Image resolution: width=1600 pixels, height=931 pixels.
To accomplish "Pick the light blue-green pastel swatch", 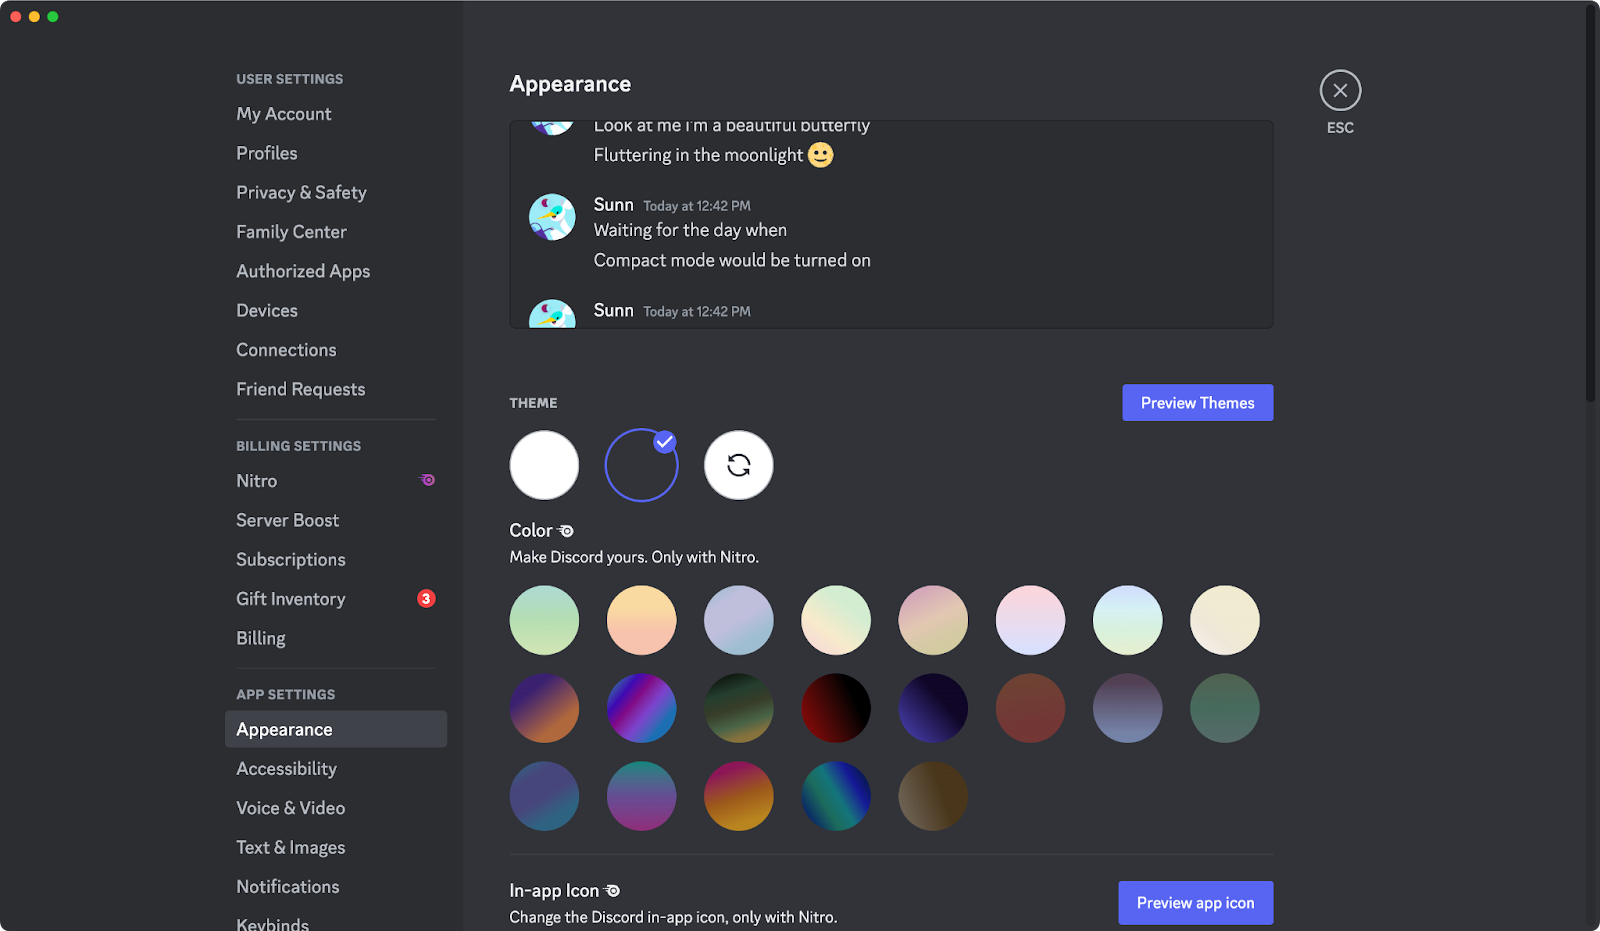I will pyautogui.click(x=1127, y=620).
